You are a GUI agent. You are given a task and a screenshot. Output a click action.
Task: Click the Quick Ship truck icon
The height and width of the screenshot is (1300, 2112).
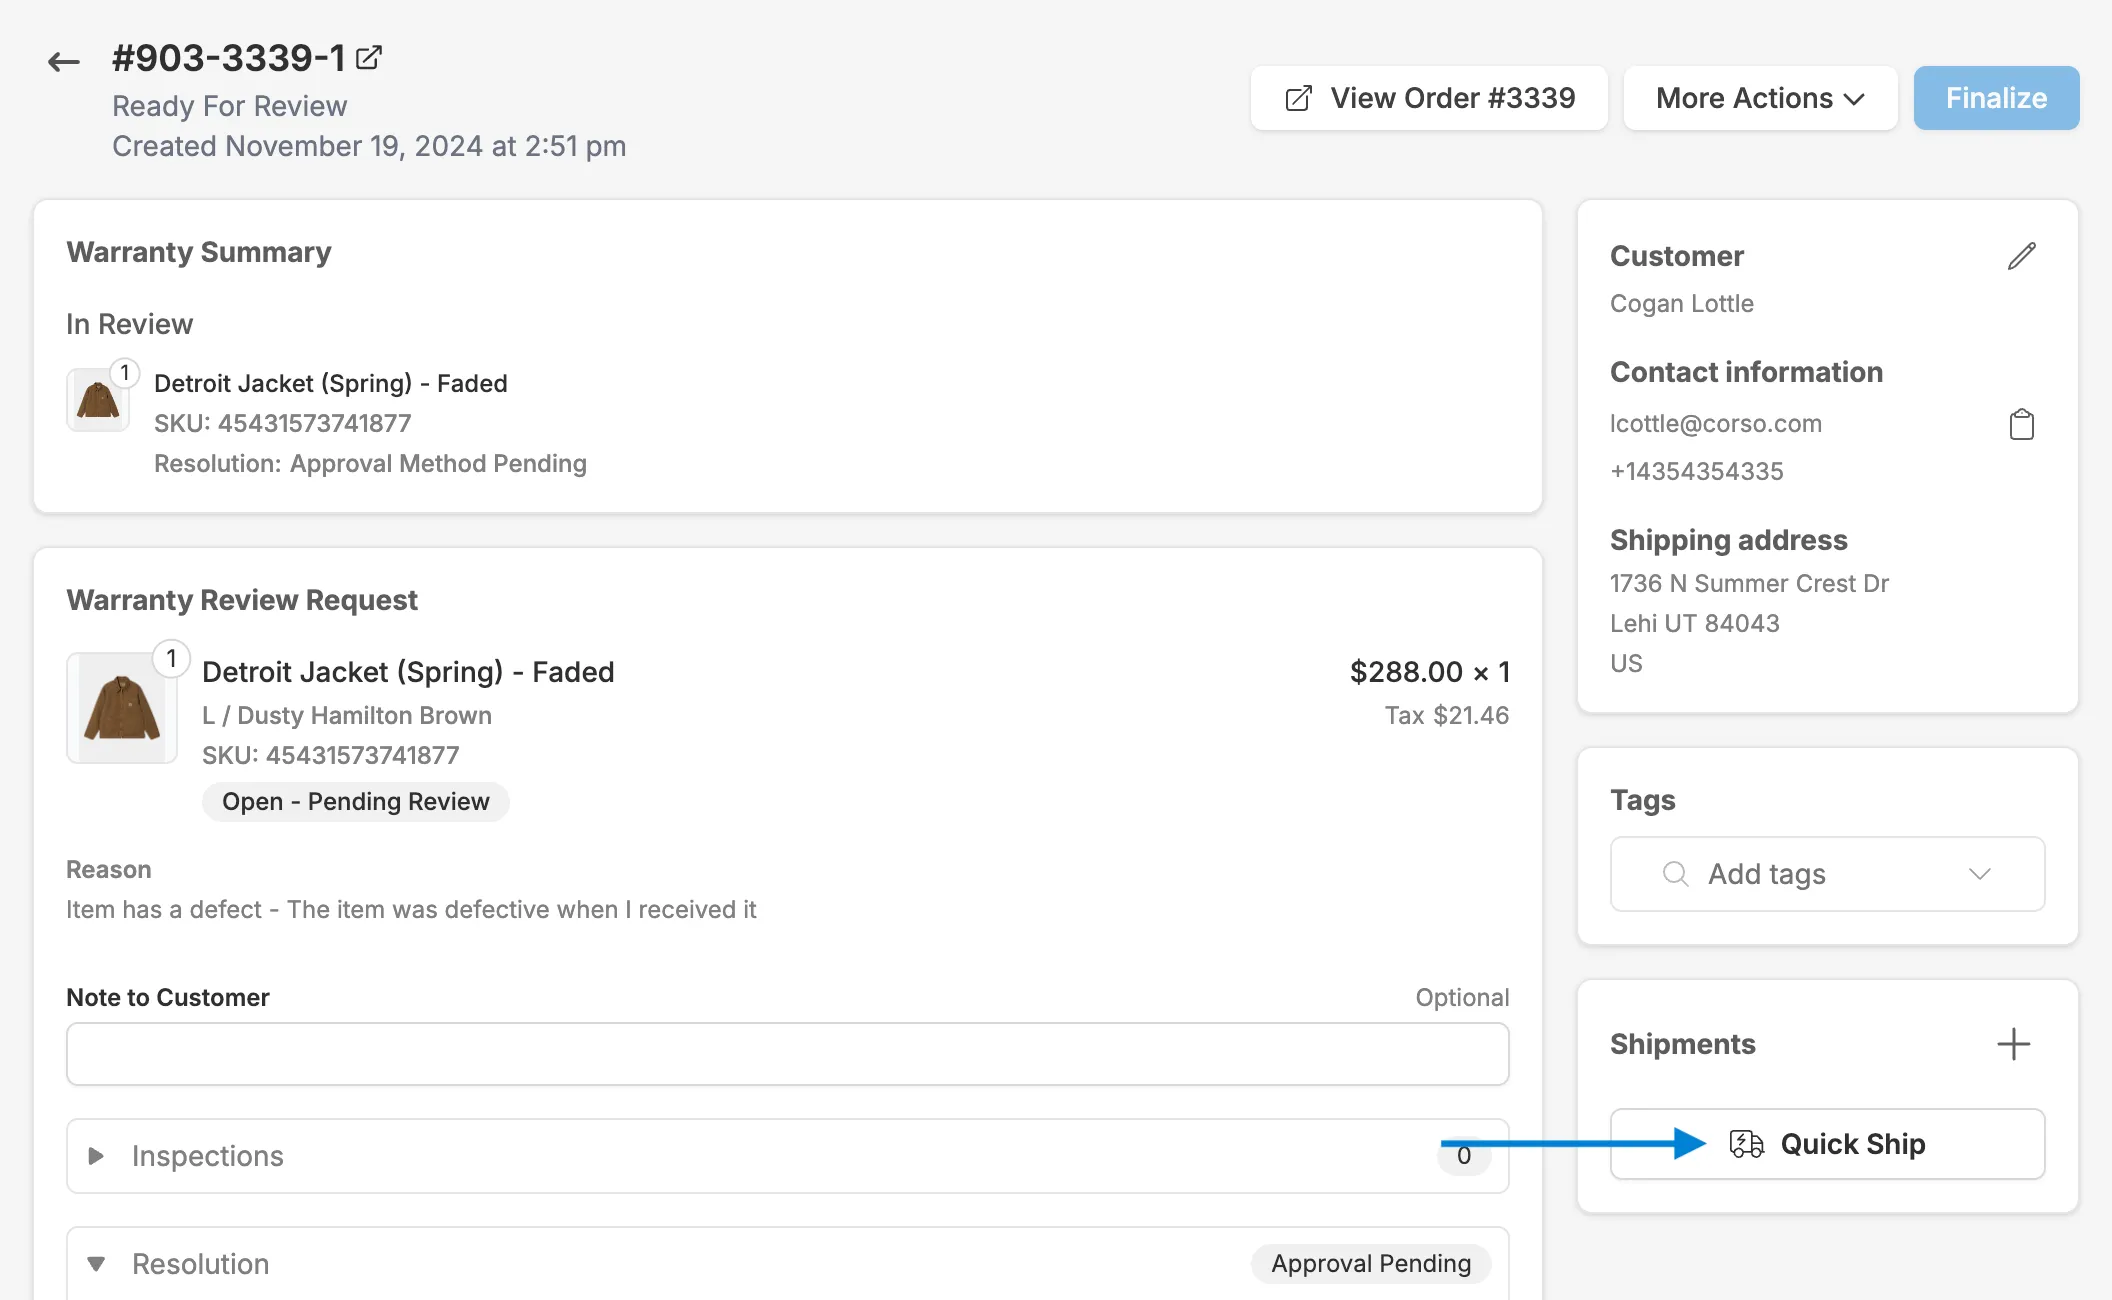(1746, 1144)
